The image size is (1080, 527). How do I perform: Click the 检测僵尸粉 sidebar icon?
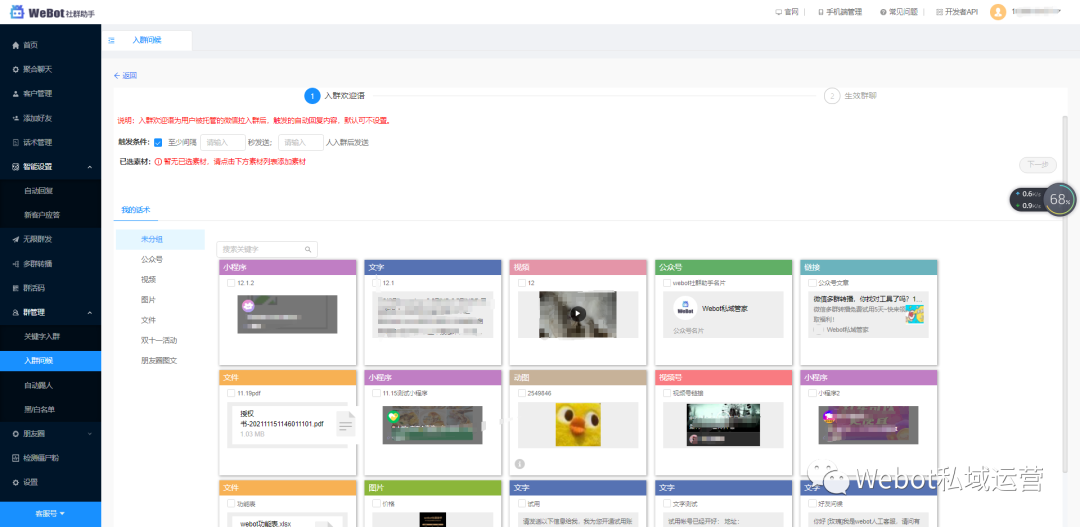(16, 458)
